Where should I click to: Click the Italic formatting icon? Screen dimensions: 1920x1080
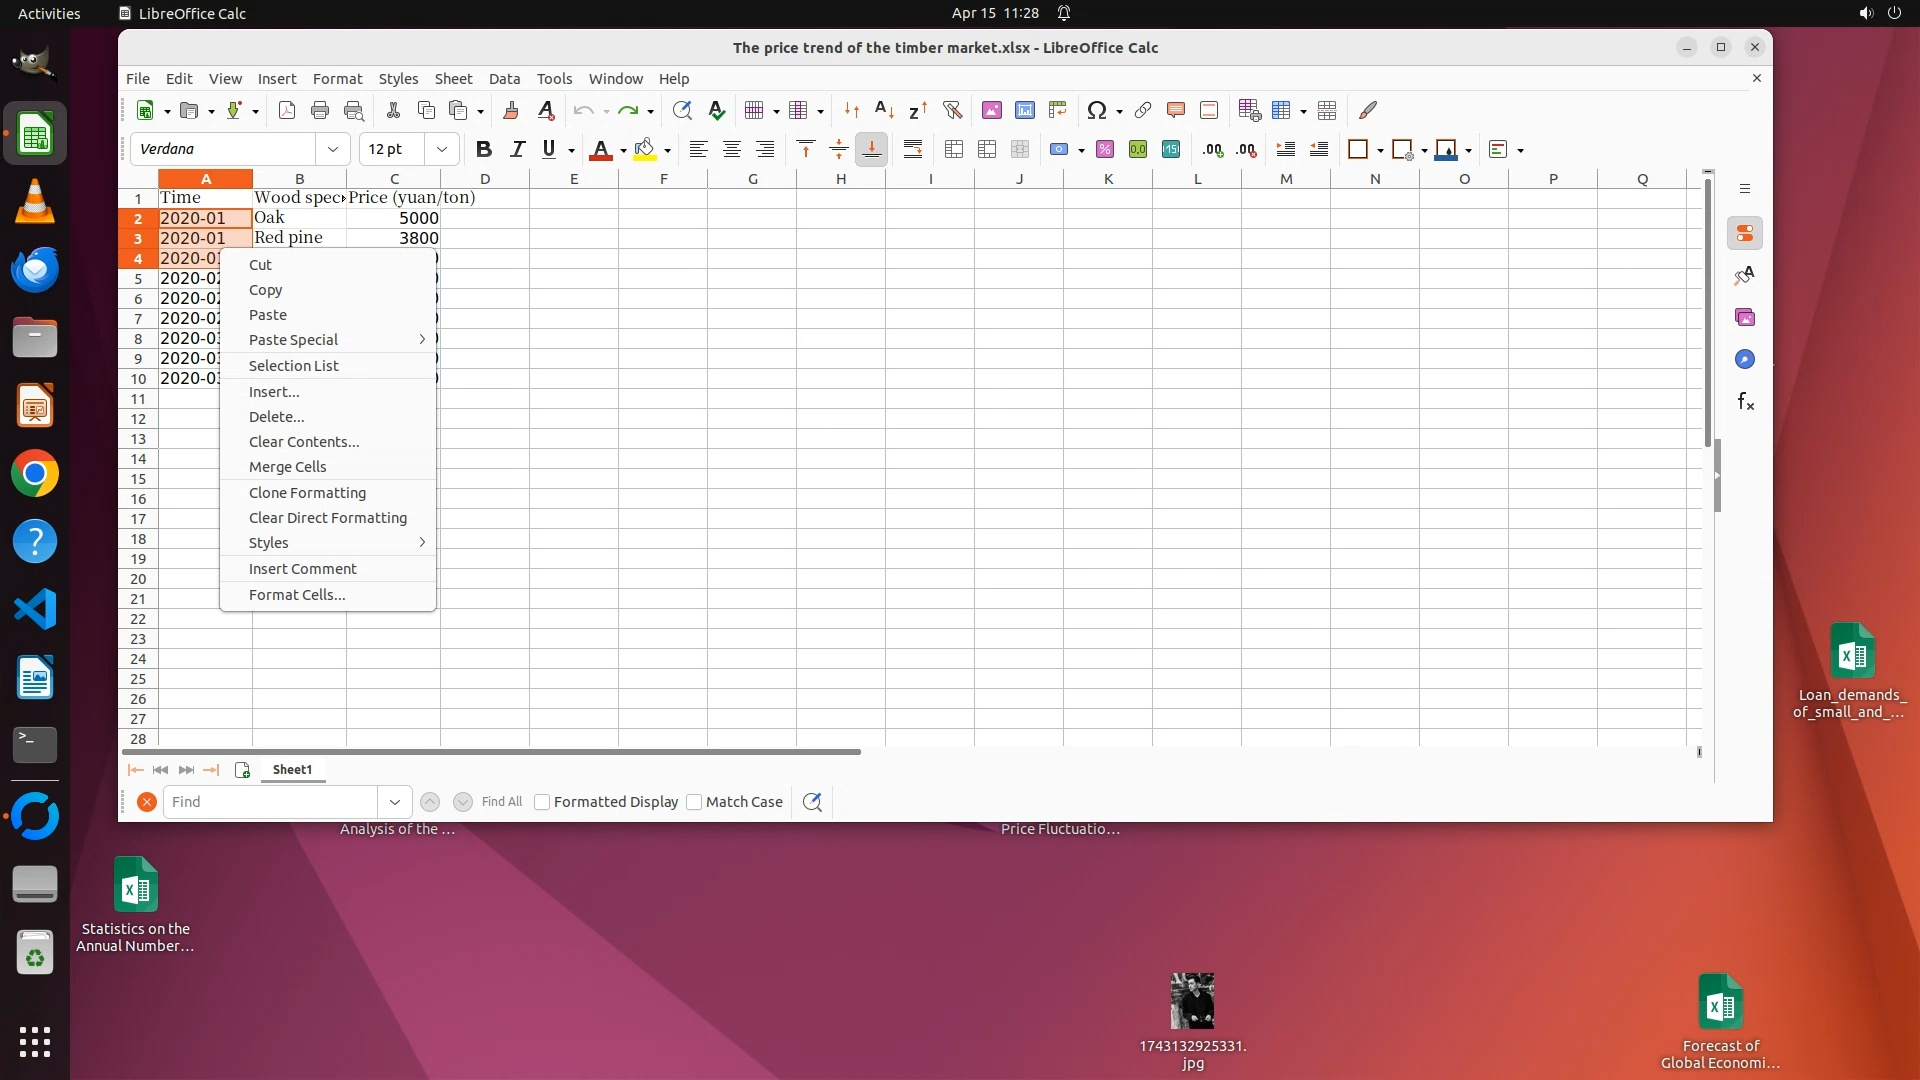[517, 150]
